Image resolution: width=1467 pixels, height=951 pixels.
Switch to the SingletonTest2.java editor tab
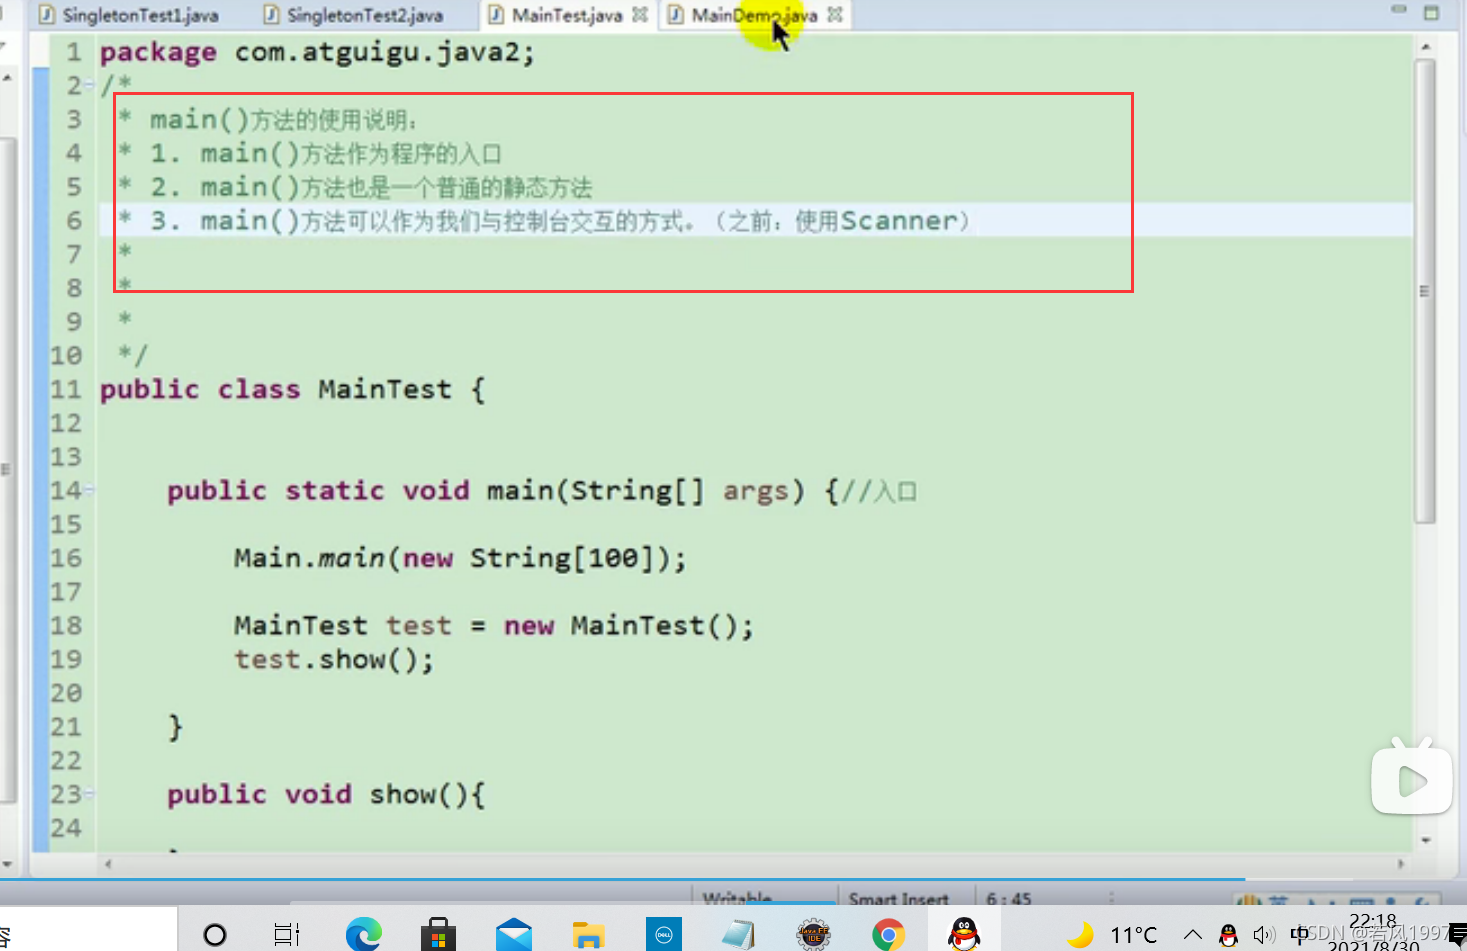[x=353, y=15]
